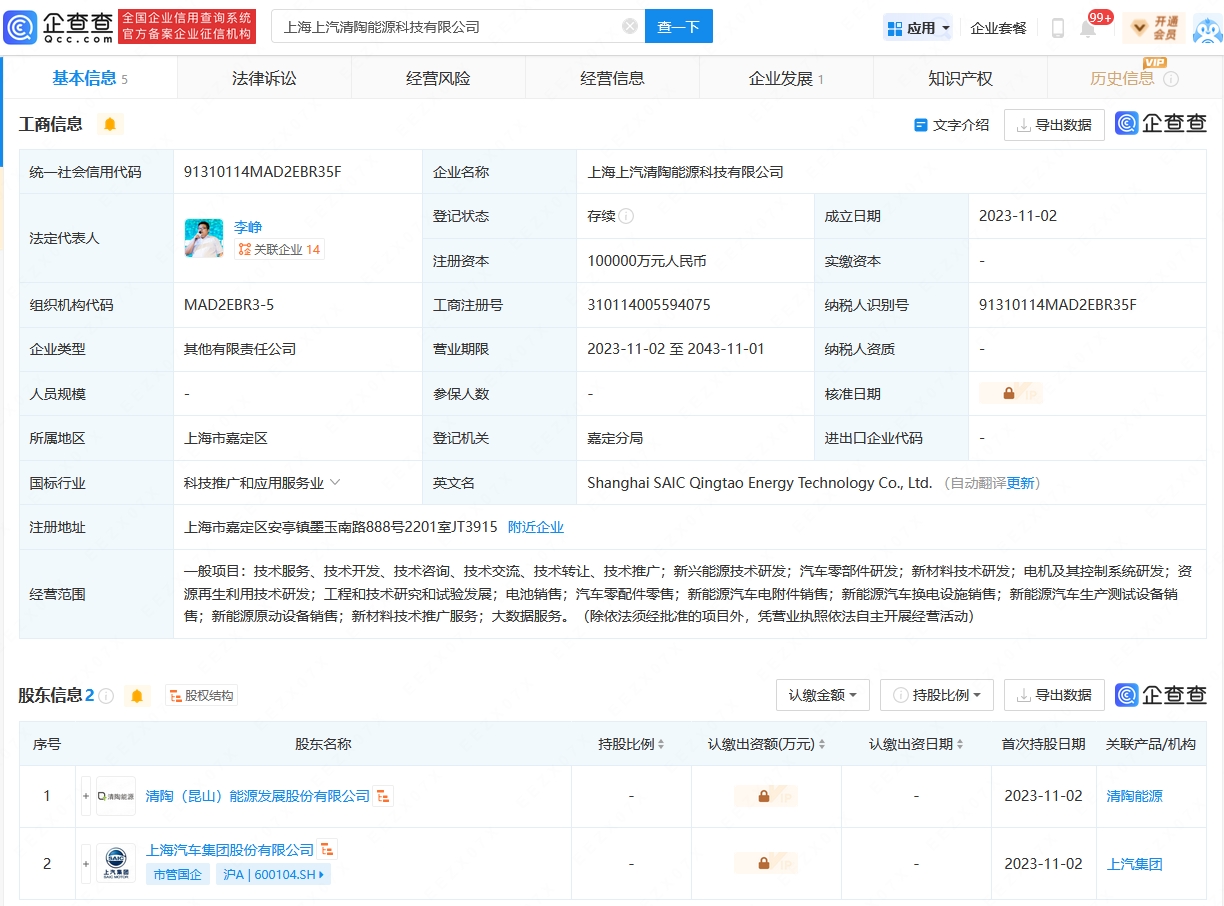The image size is (1224, 906).
Task: Go to the 知识产权 tab
Action: 960,78
